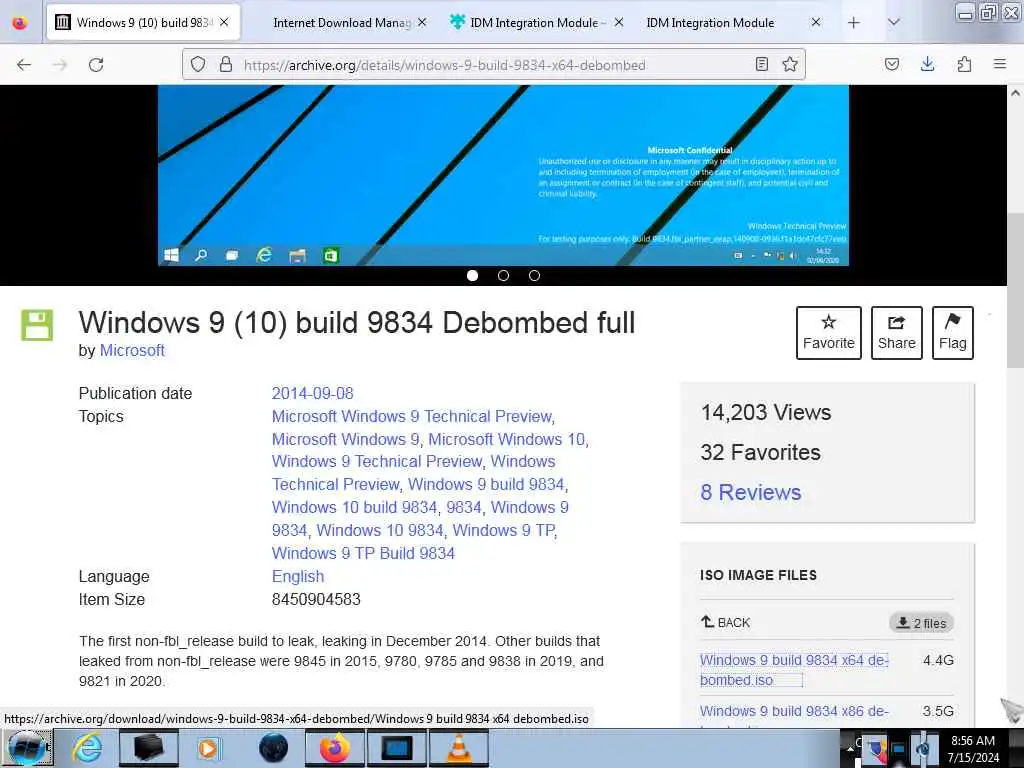Open the Windows Start orb
Screen dimensions: 1024x768
[27, 748]
